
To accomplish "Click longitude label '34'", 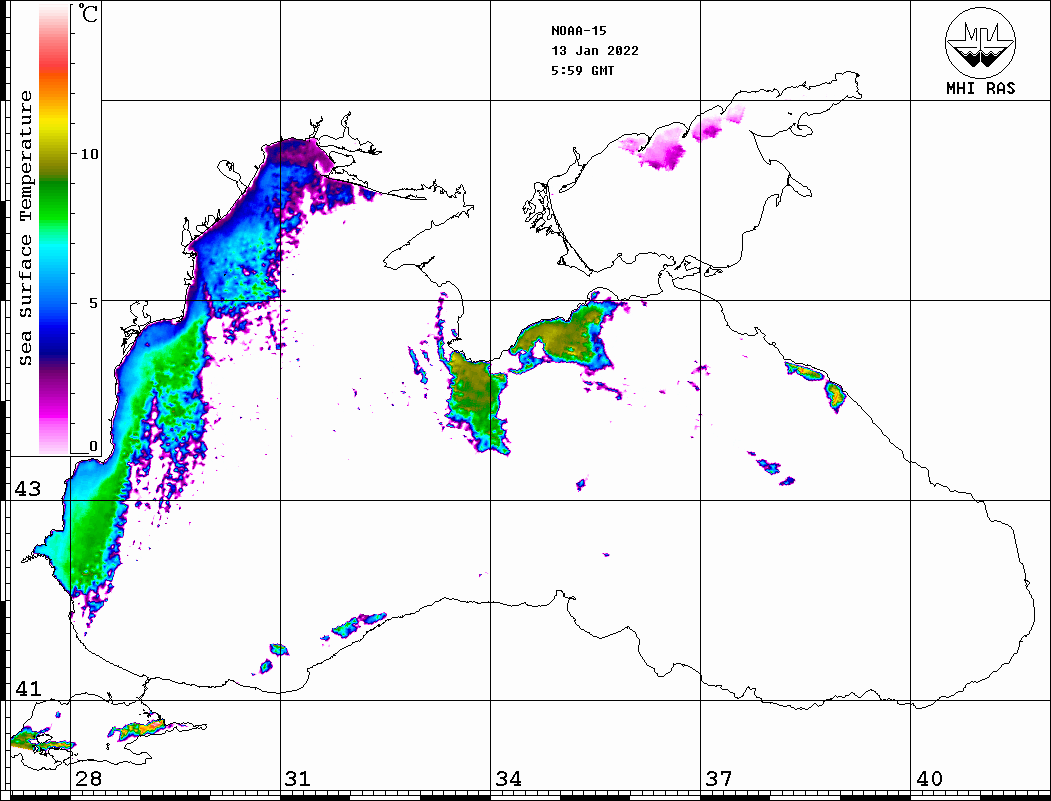I will coord(509,778).
